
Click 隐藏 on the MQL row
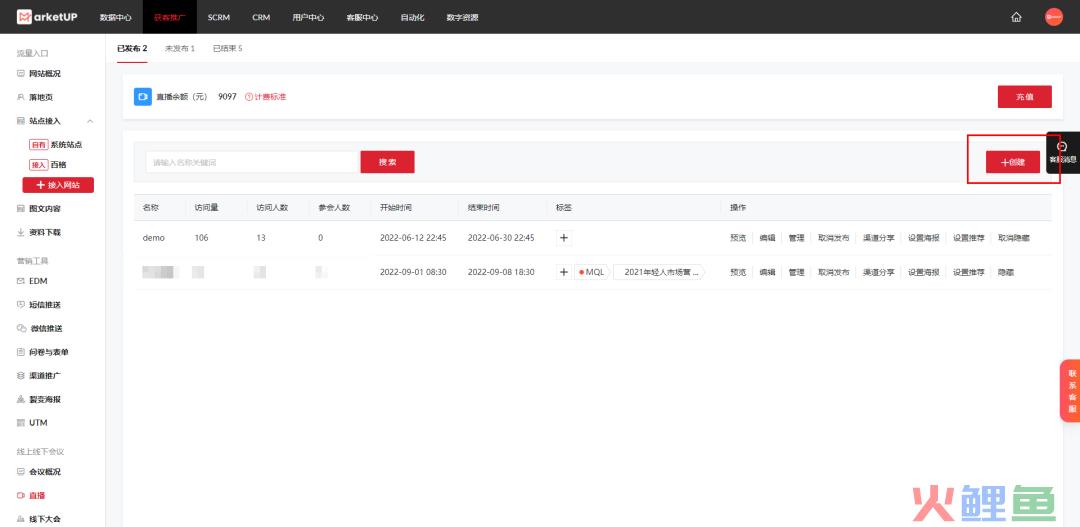click(1006, 272)
